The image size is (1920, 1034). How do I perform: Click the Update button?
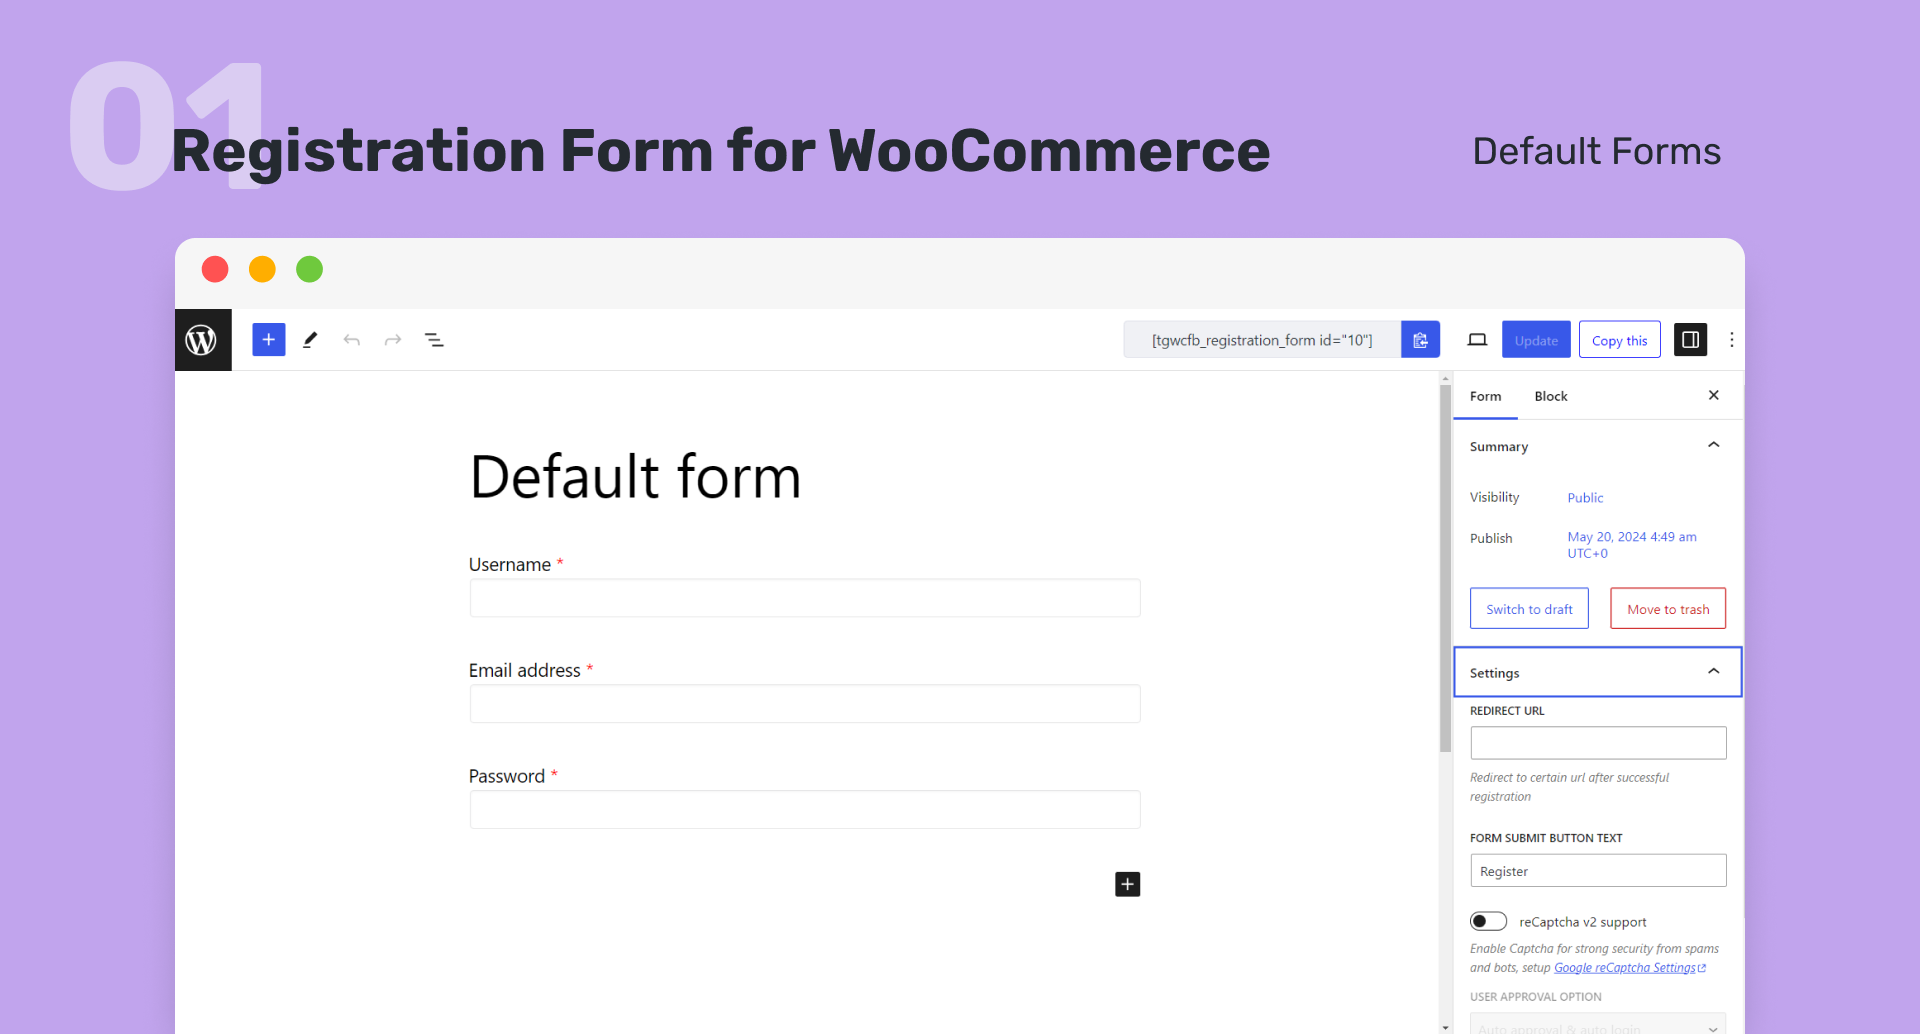(1536, 340)
